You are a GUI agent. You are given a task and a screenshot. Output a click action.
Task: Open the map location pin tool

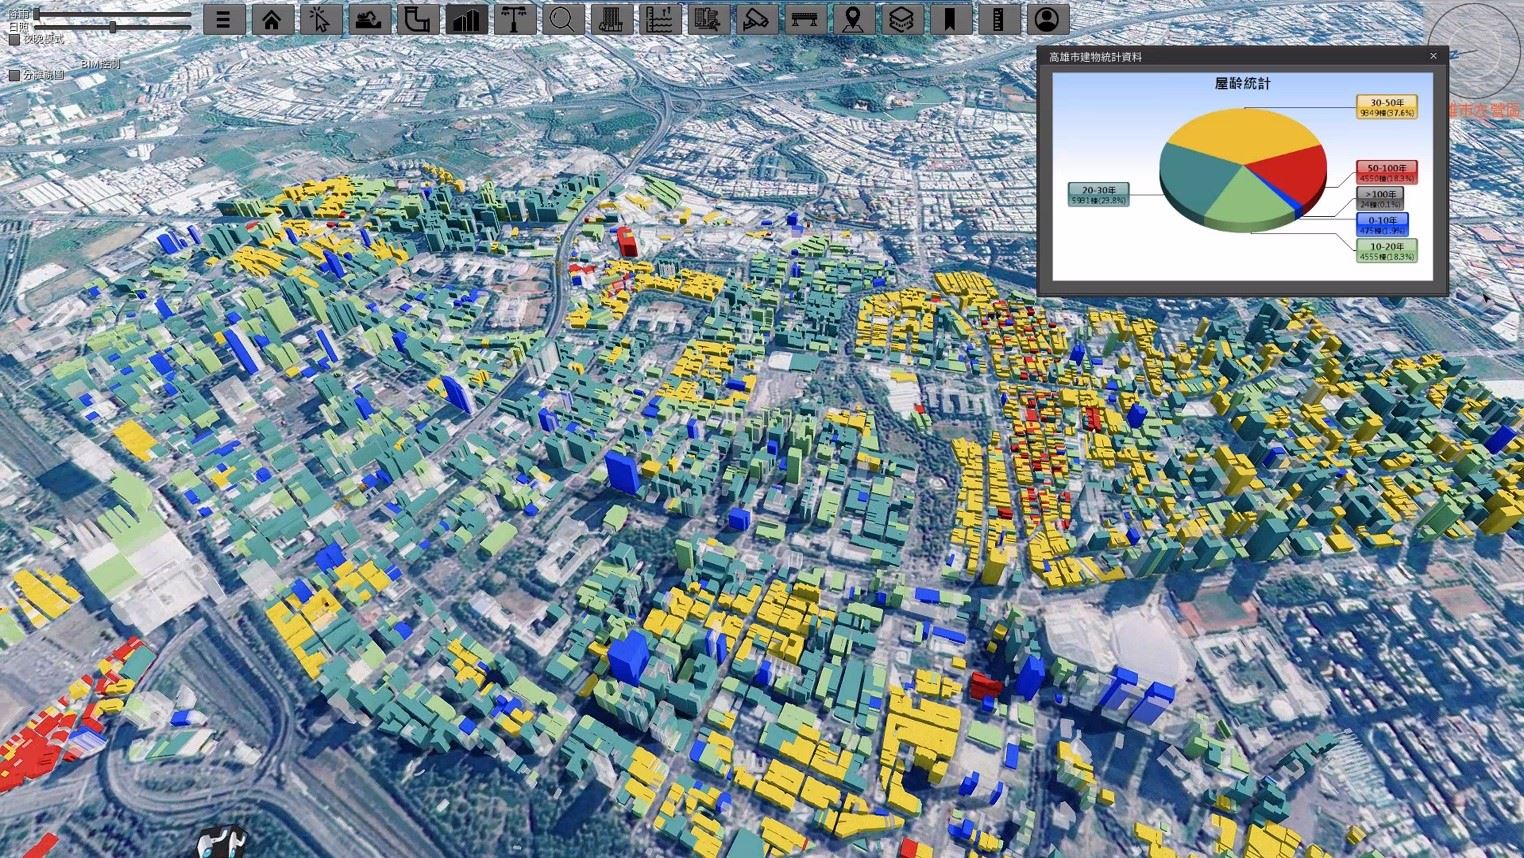click(x=853, y=19)
